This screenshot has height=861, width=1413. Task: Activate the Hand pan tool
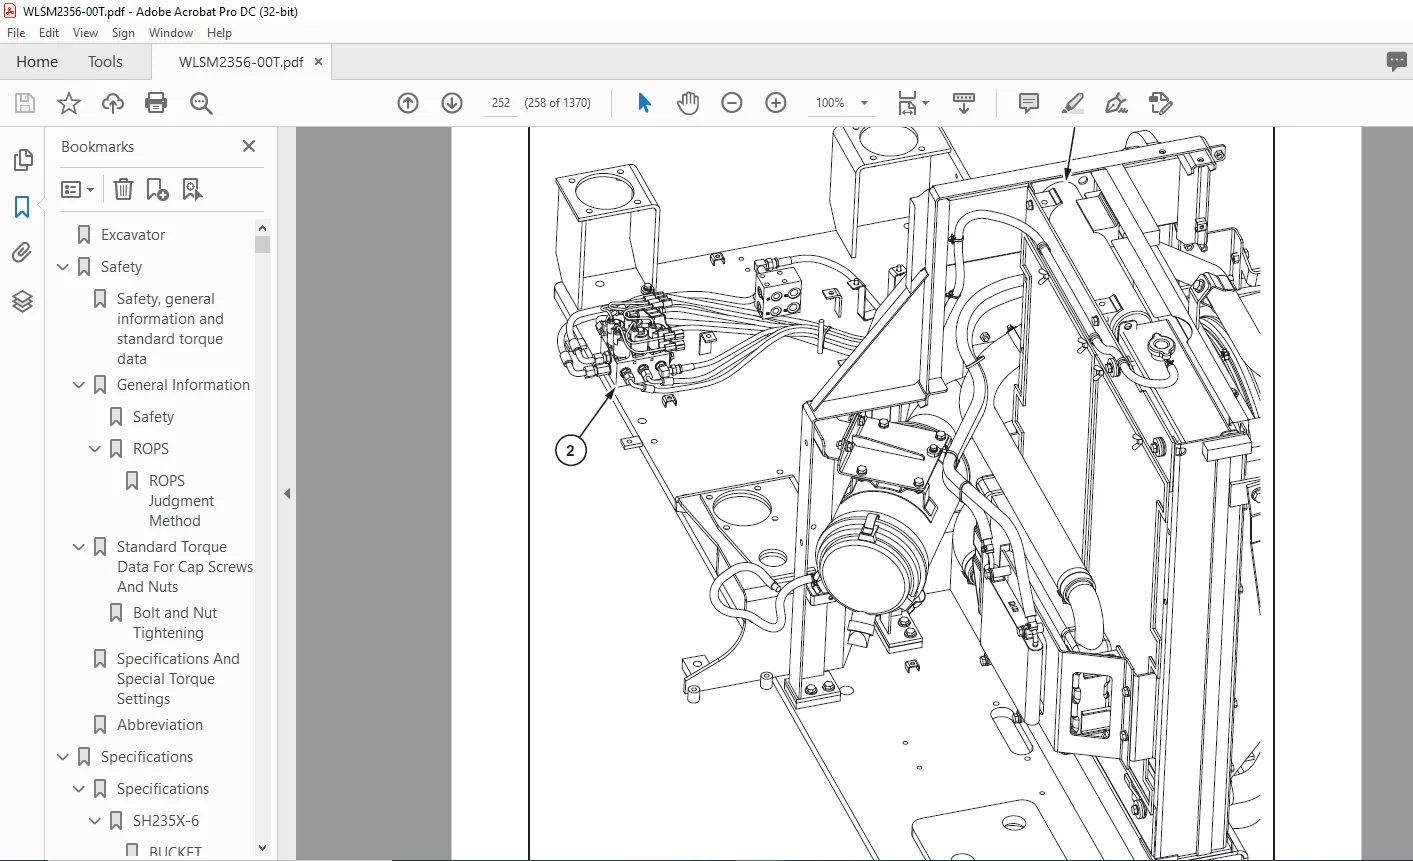[x=688, y=103]
